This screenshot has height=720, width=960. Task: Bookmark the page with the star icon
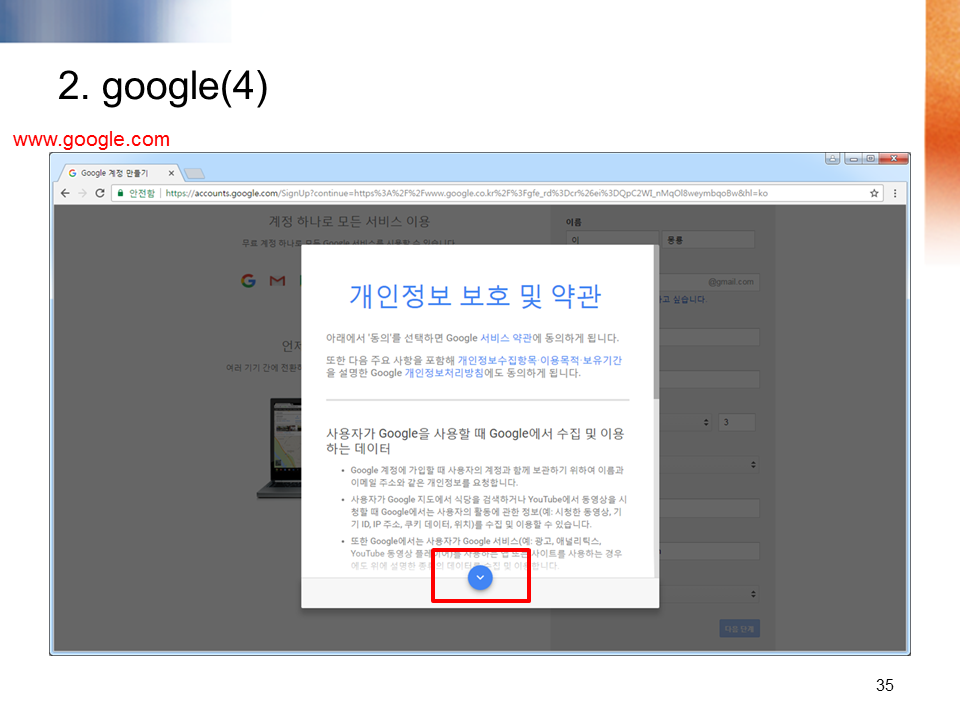tap(874, 193)
